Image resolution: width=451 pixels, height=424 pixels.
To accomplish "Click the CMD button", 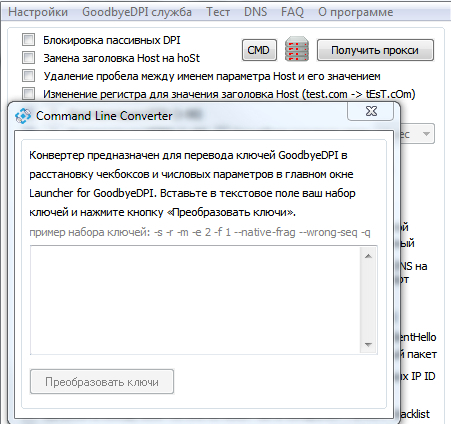I will pos(259,50).
